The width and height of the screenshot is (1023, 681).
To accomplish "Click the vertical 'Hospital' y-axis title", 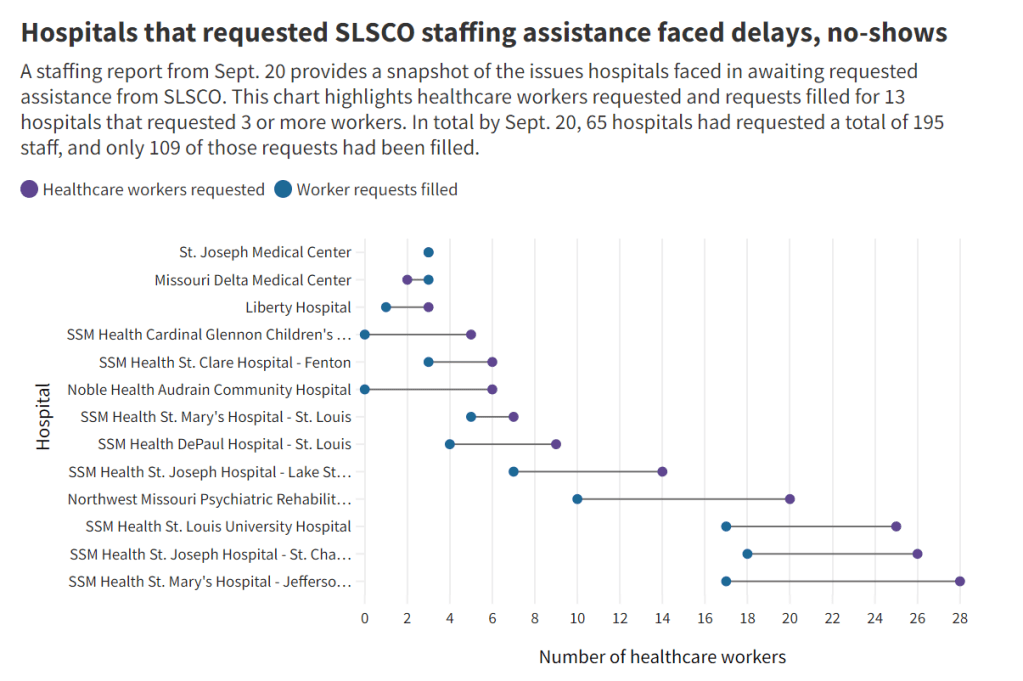I will click(43, 416).
